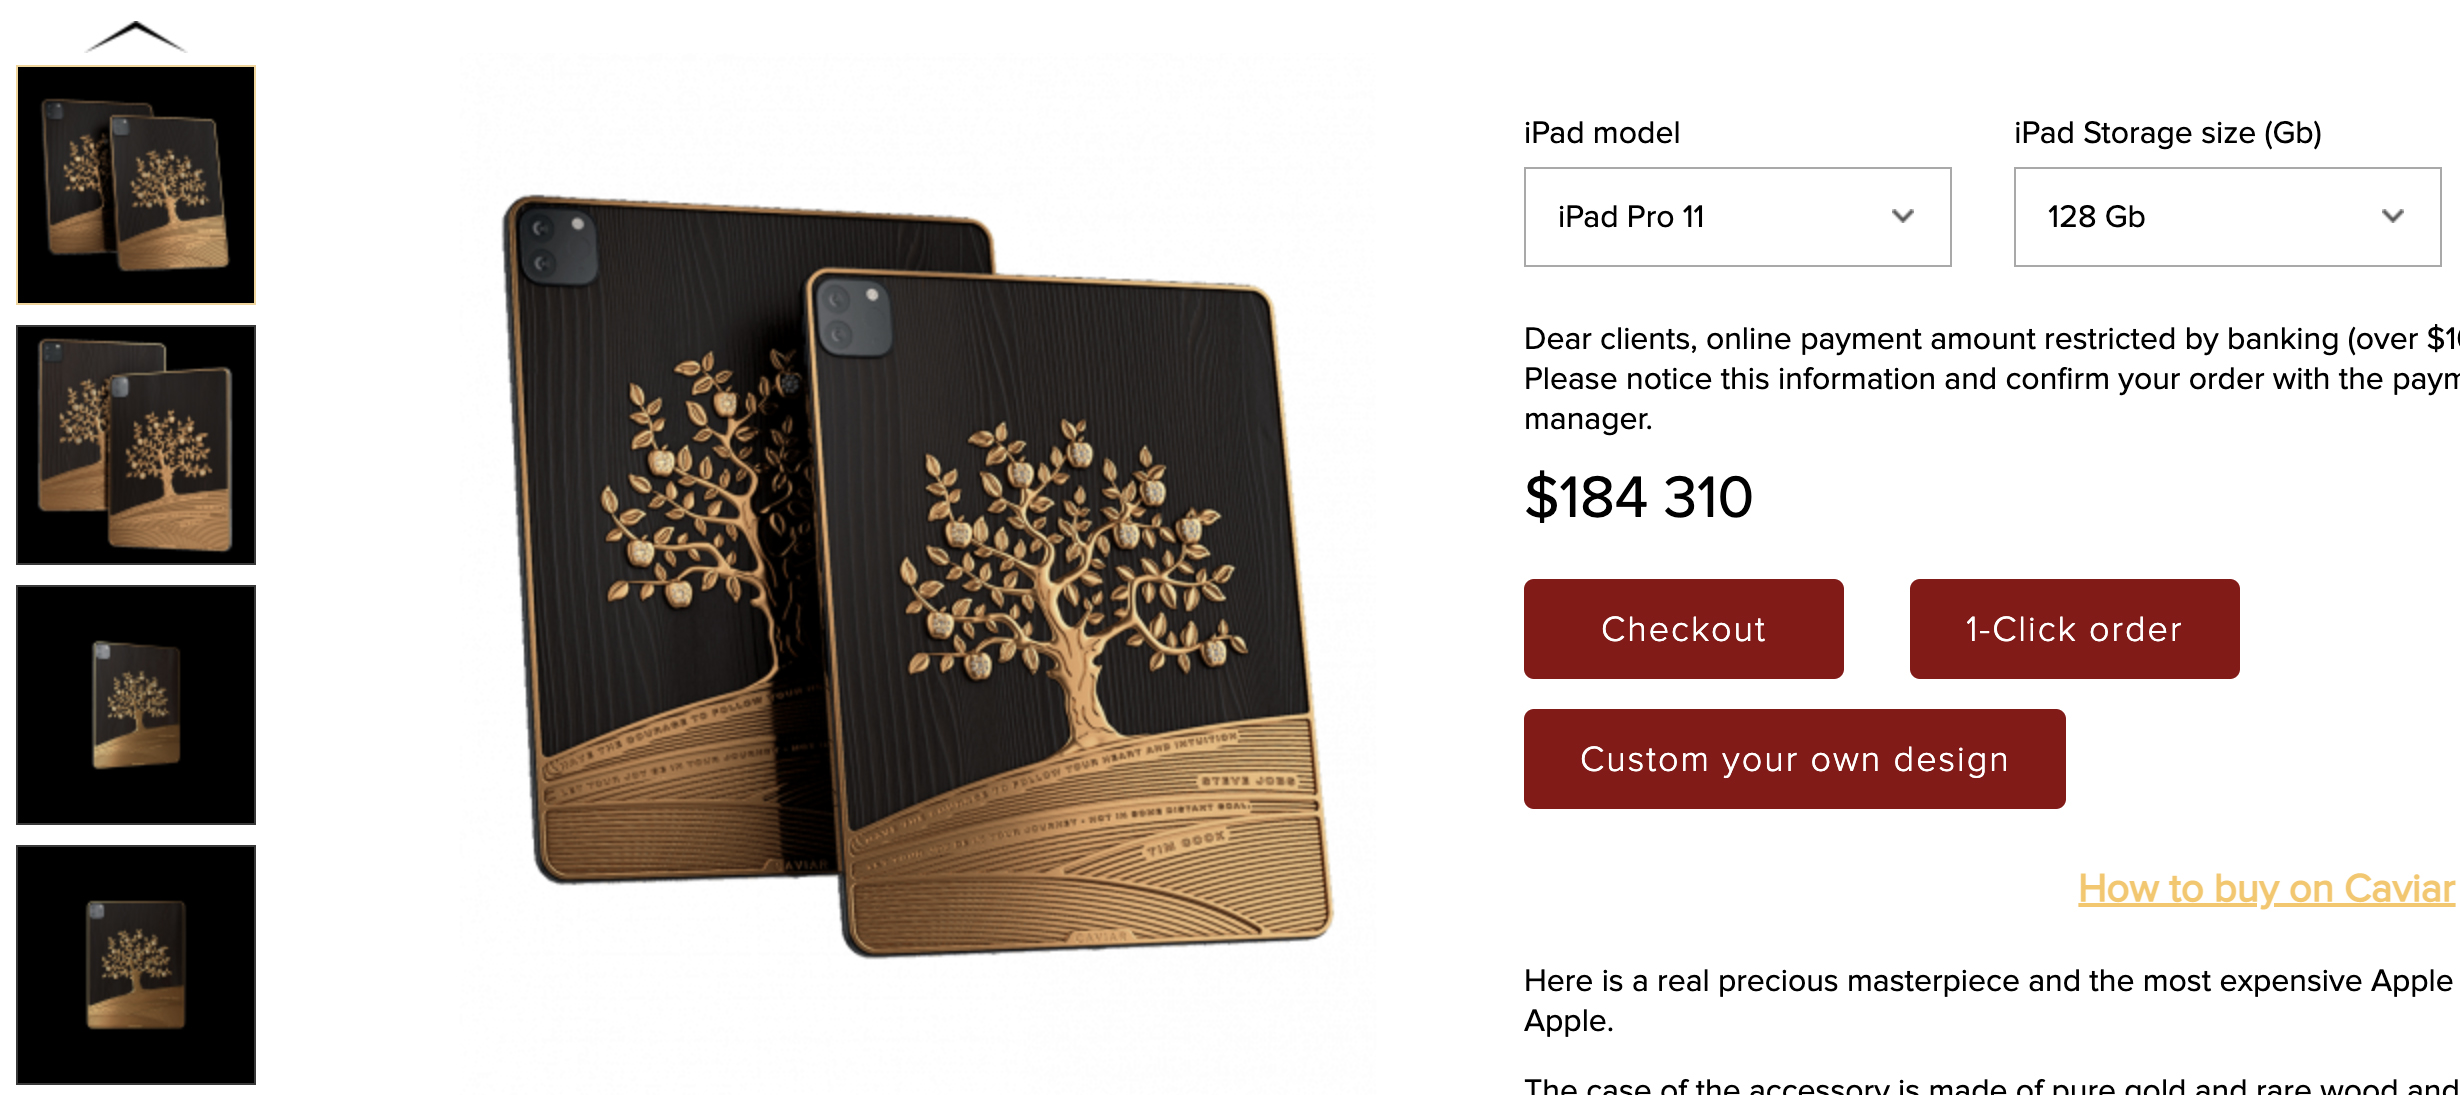
Task: Select the second product thumbnail
Action: [136, 445]
